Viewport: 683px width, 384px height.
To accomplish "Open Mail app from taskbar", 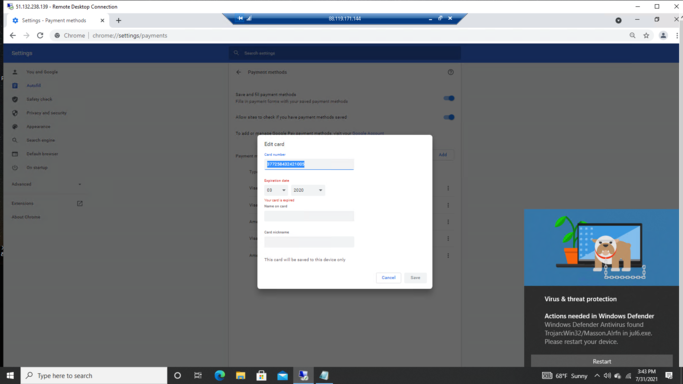I will click(x=282, y=375).
